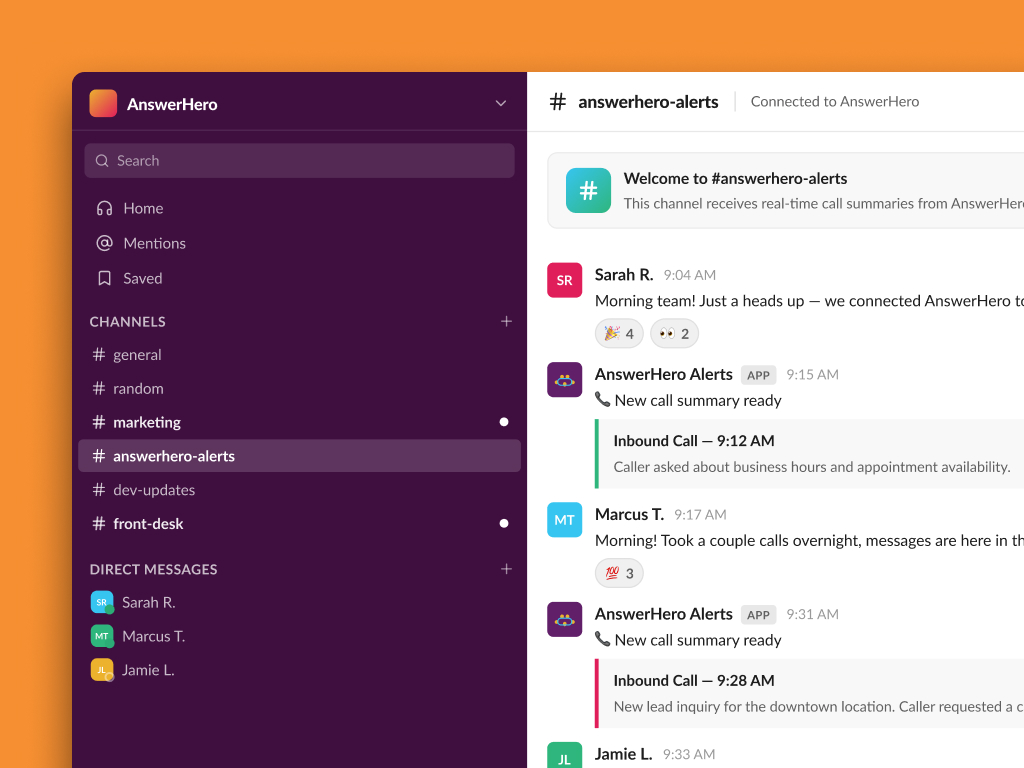Toggle the eyes reaction with 2

pos(674,334)
